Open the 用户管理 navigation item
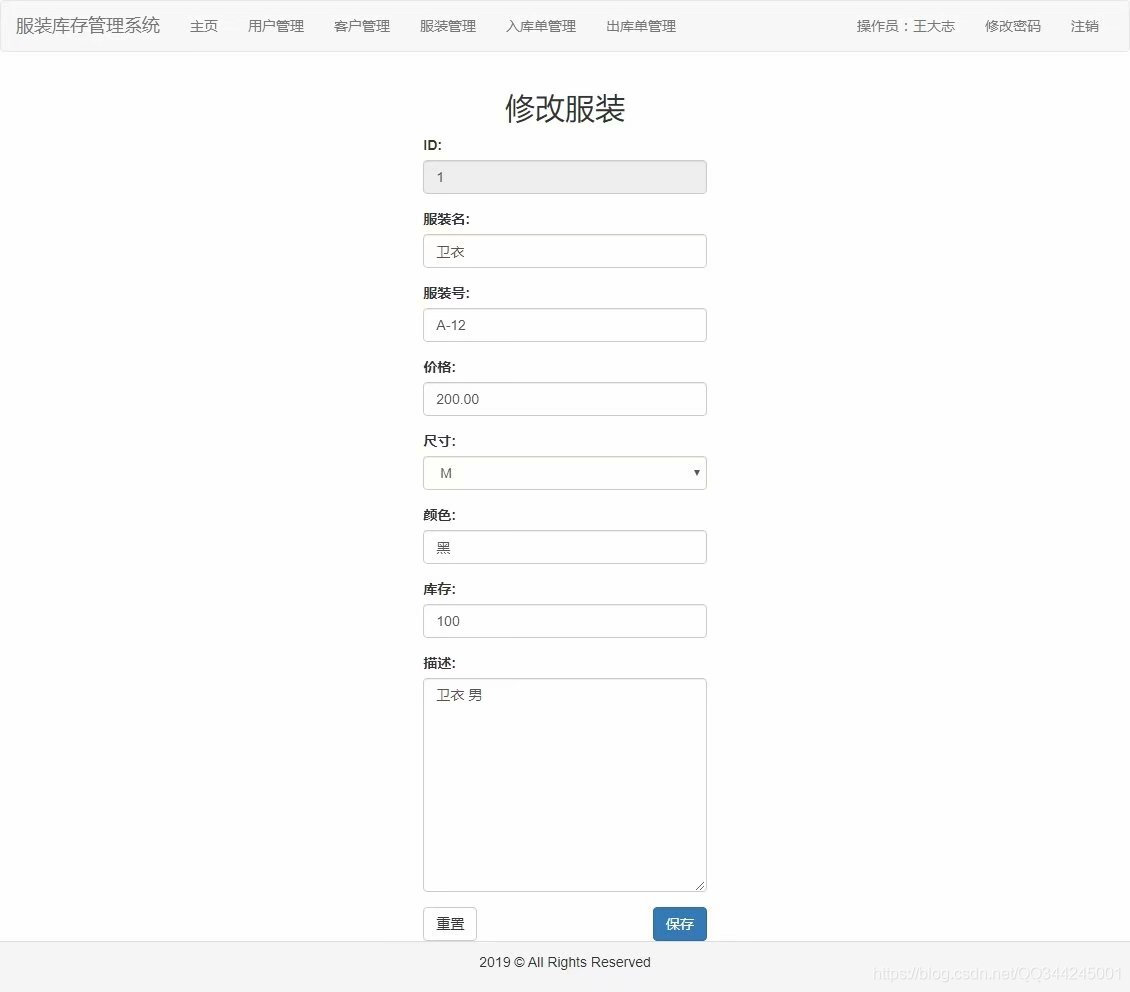The width and height of the screenshot is (1130, 992). coord(276,27)
